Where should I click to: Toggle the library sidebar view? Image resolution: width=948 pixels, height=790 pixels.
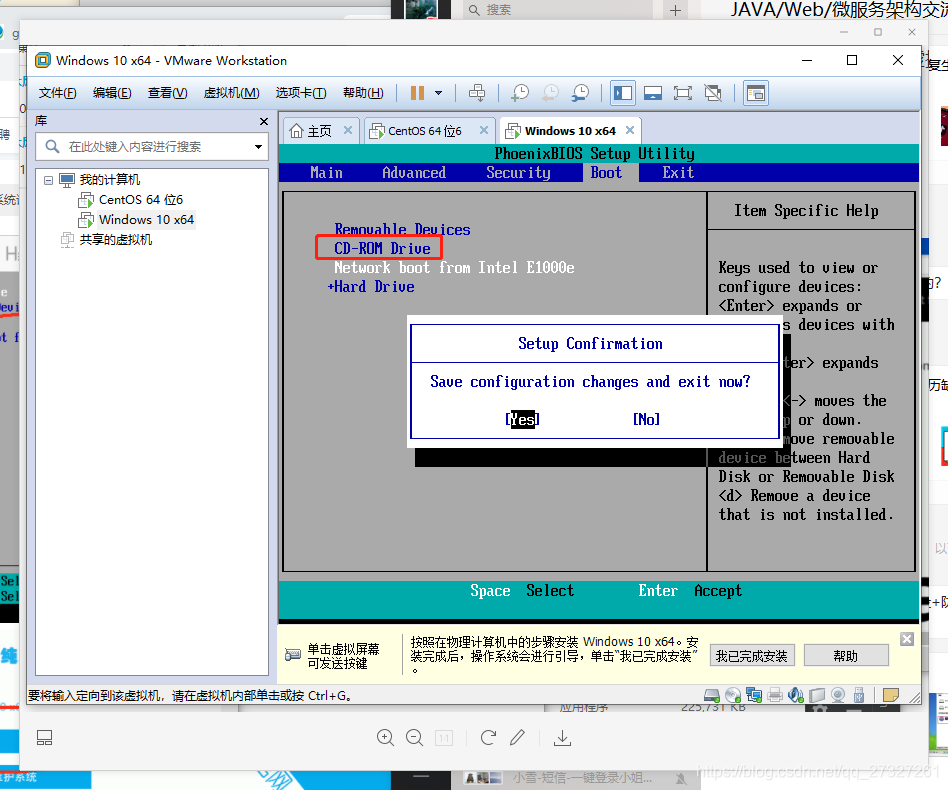[623, 93]
